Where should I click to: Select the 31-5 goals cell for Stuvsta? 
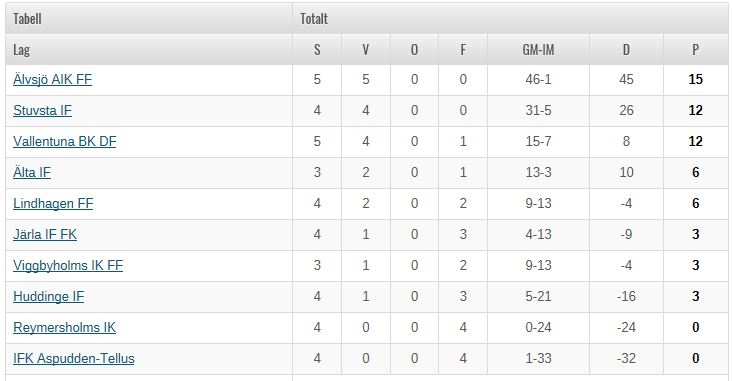pos(538,110)
